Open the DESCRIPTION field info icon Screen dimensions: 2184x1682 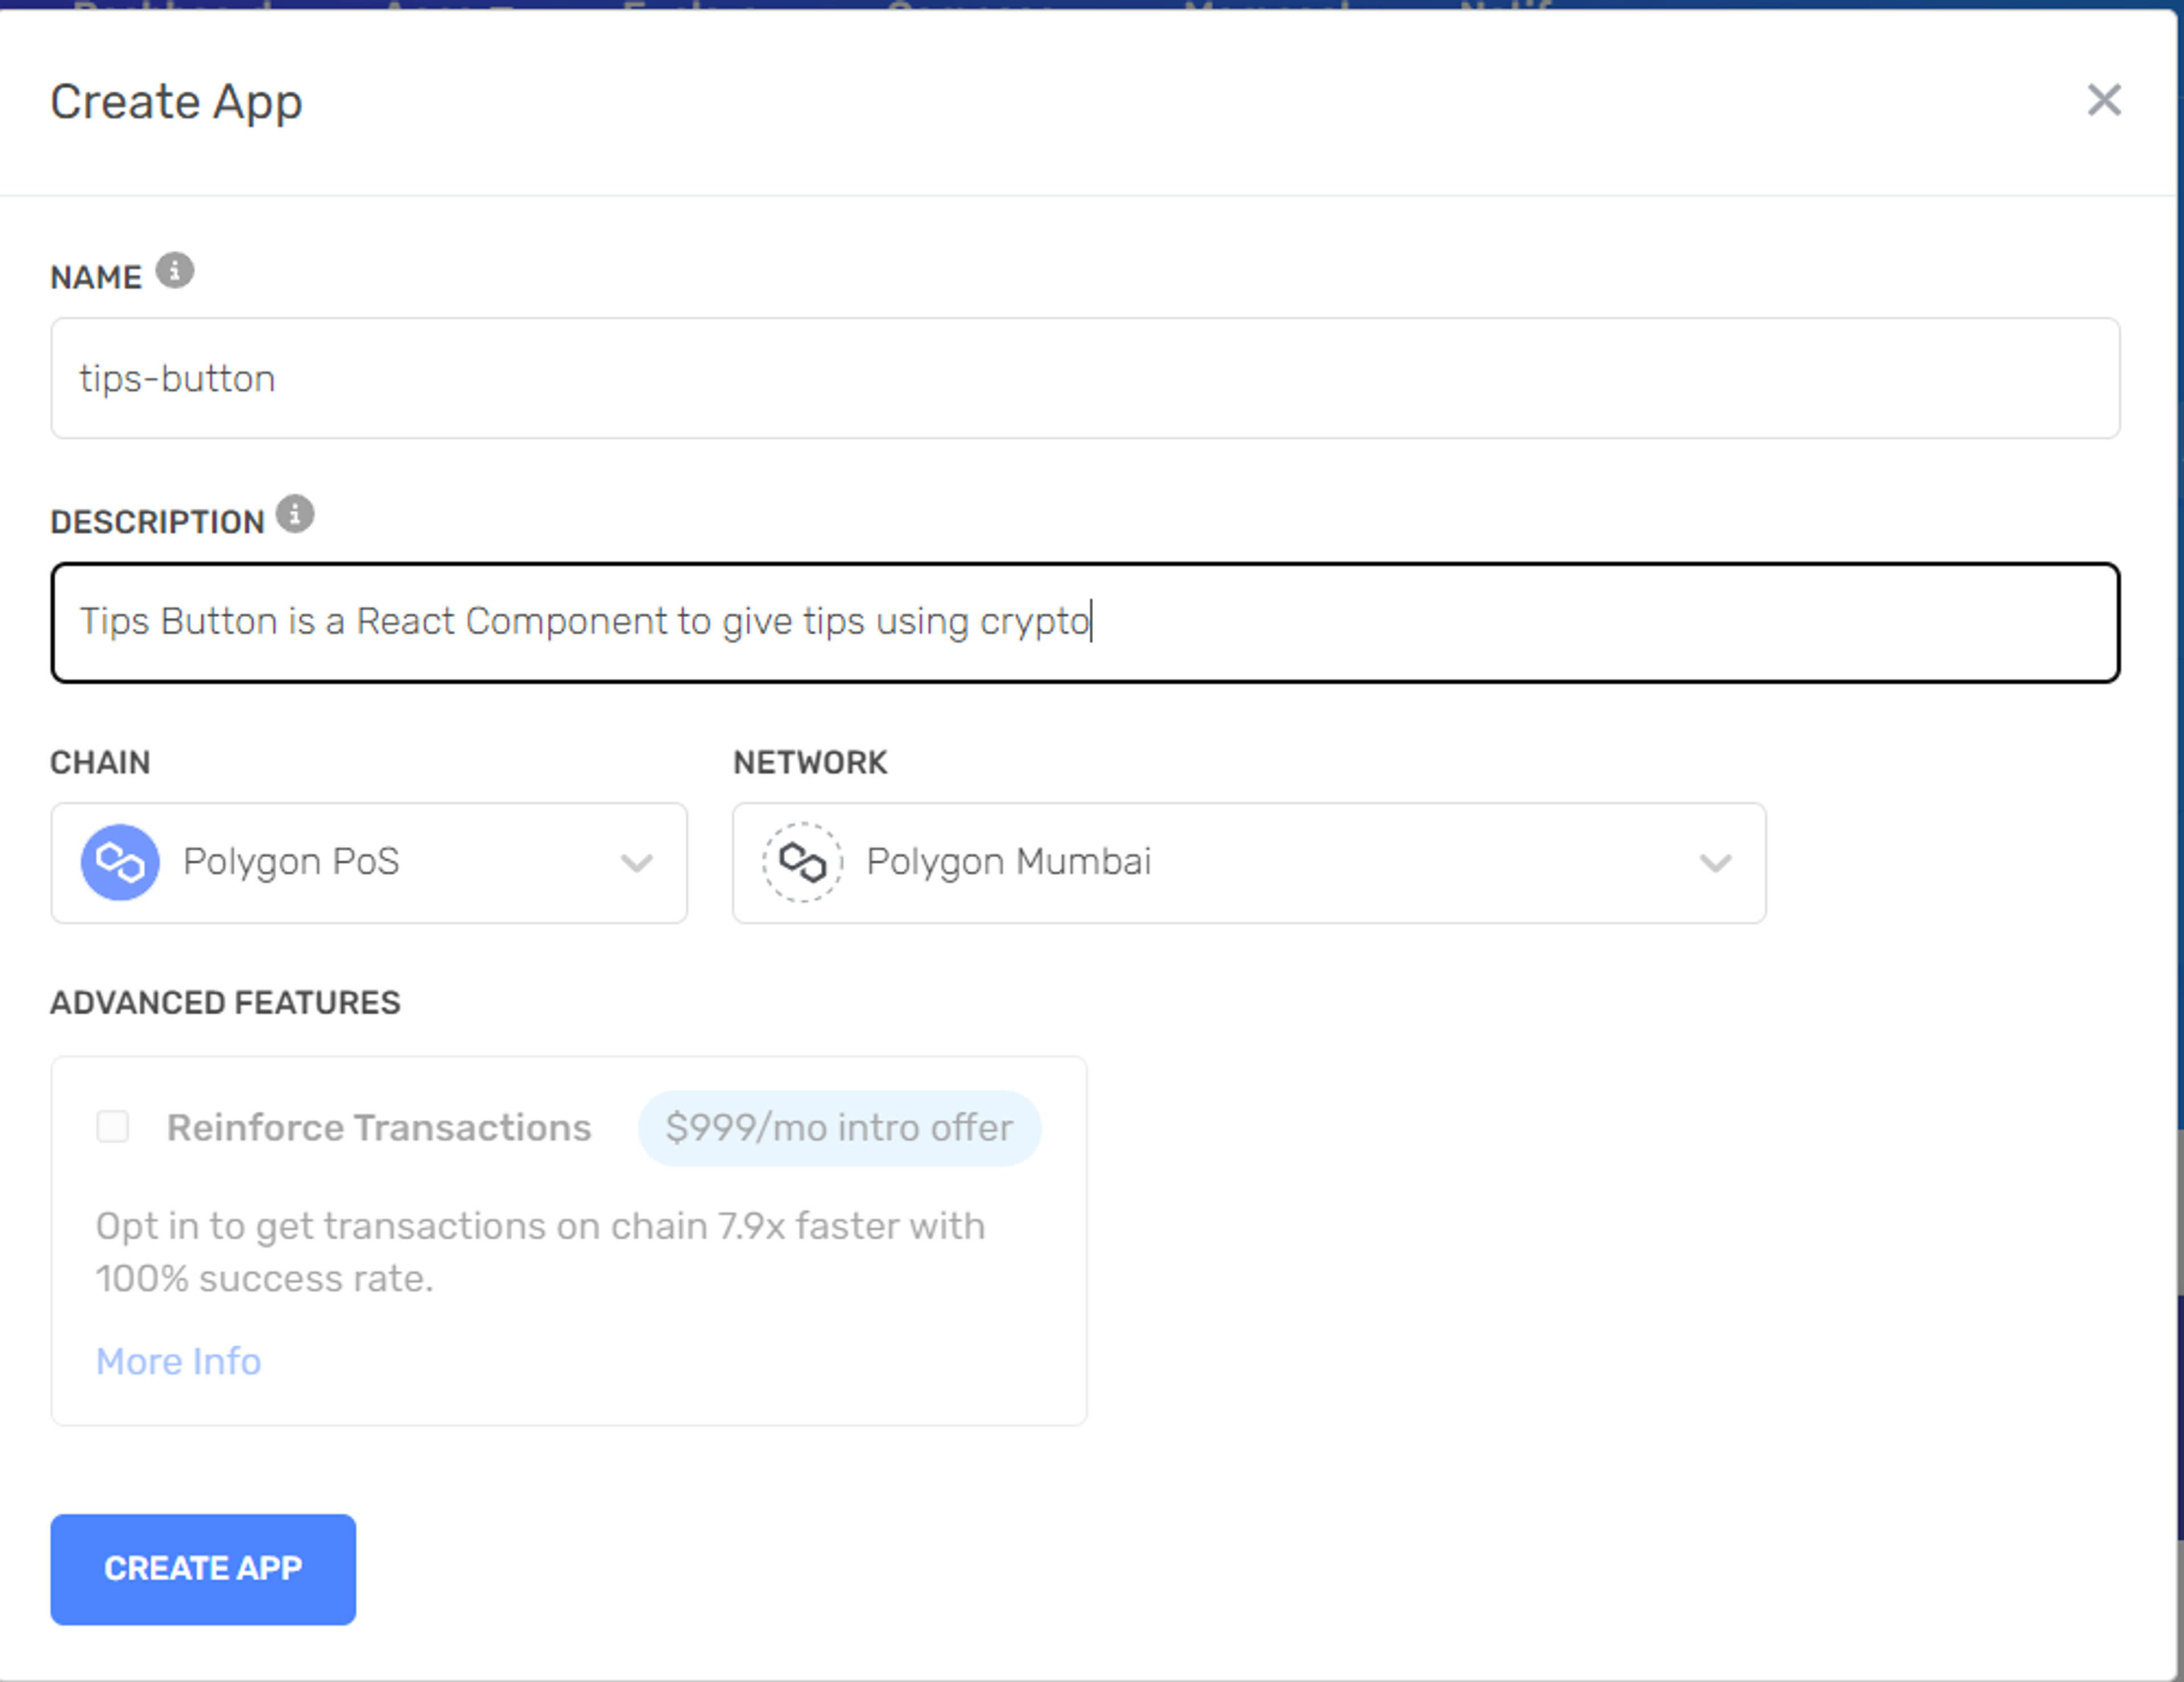[295, 514]
